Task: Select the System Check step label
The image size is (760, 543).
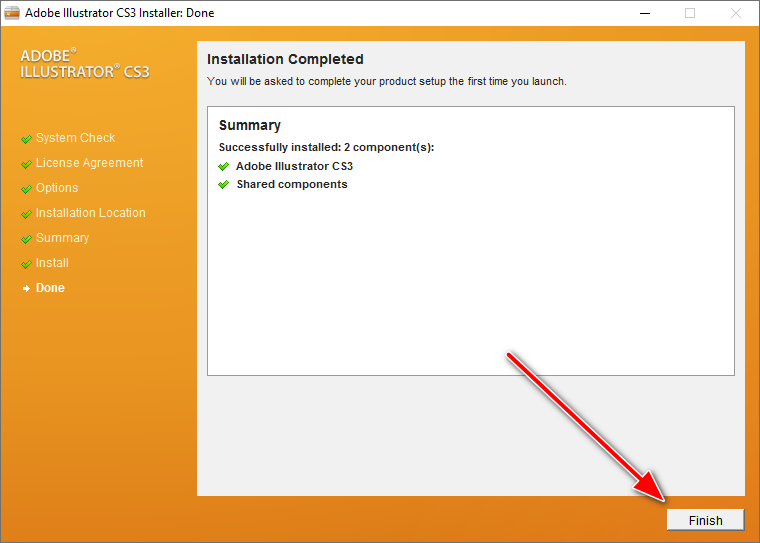Action: coord(75,138)
